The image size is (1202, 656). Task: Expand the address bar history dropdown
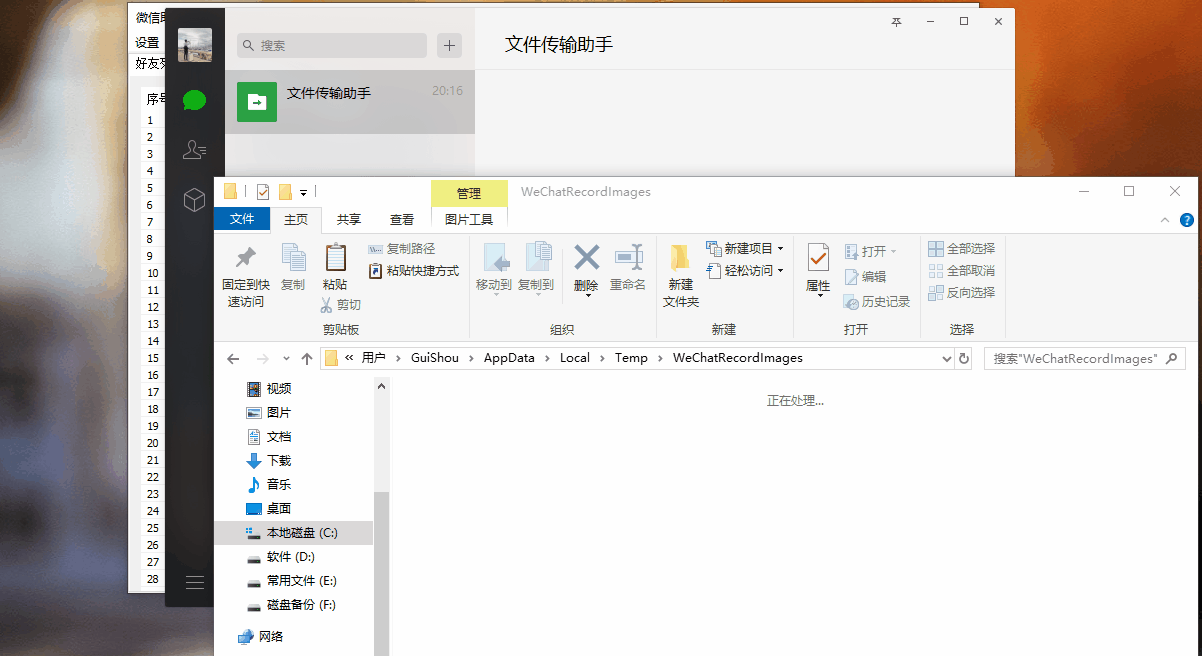coord(947,358)
